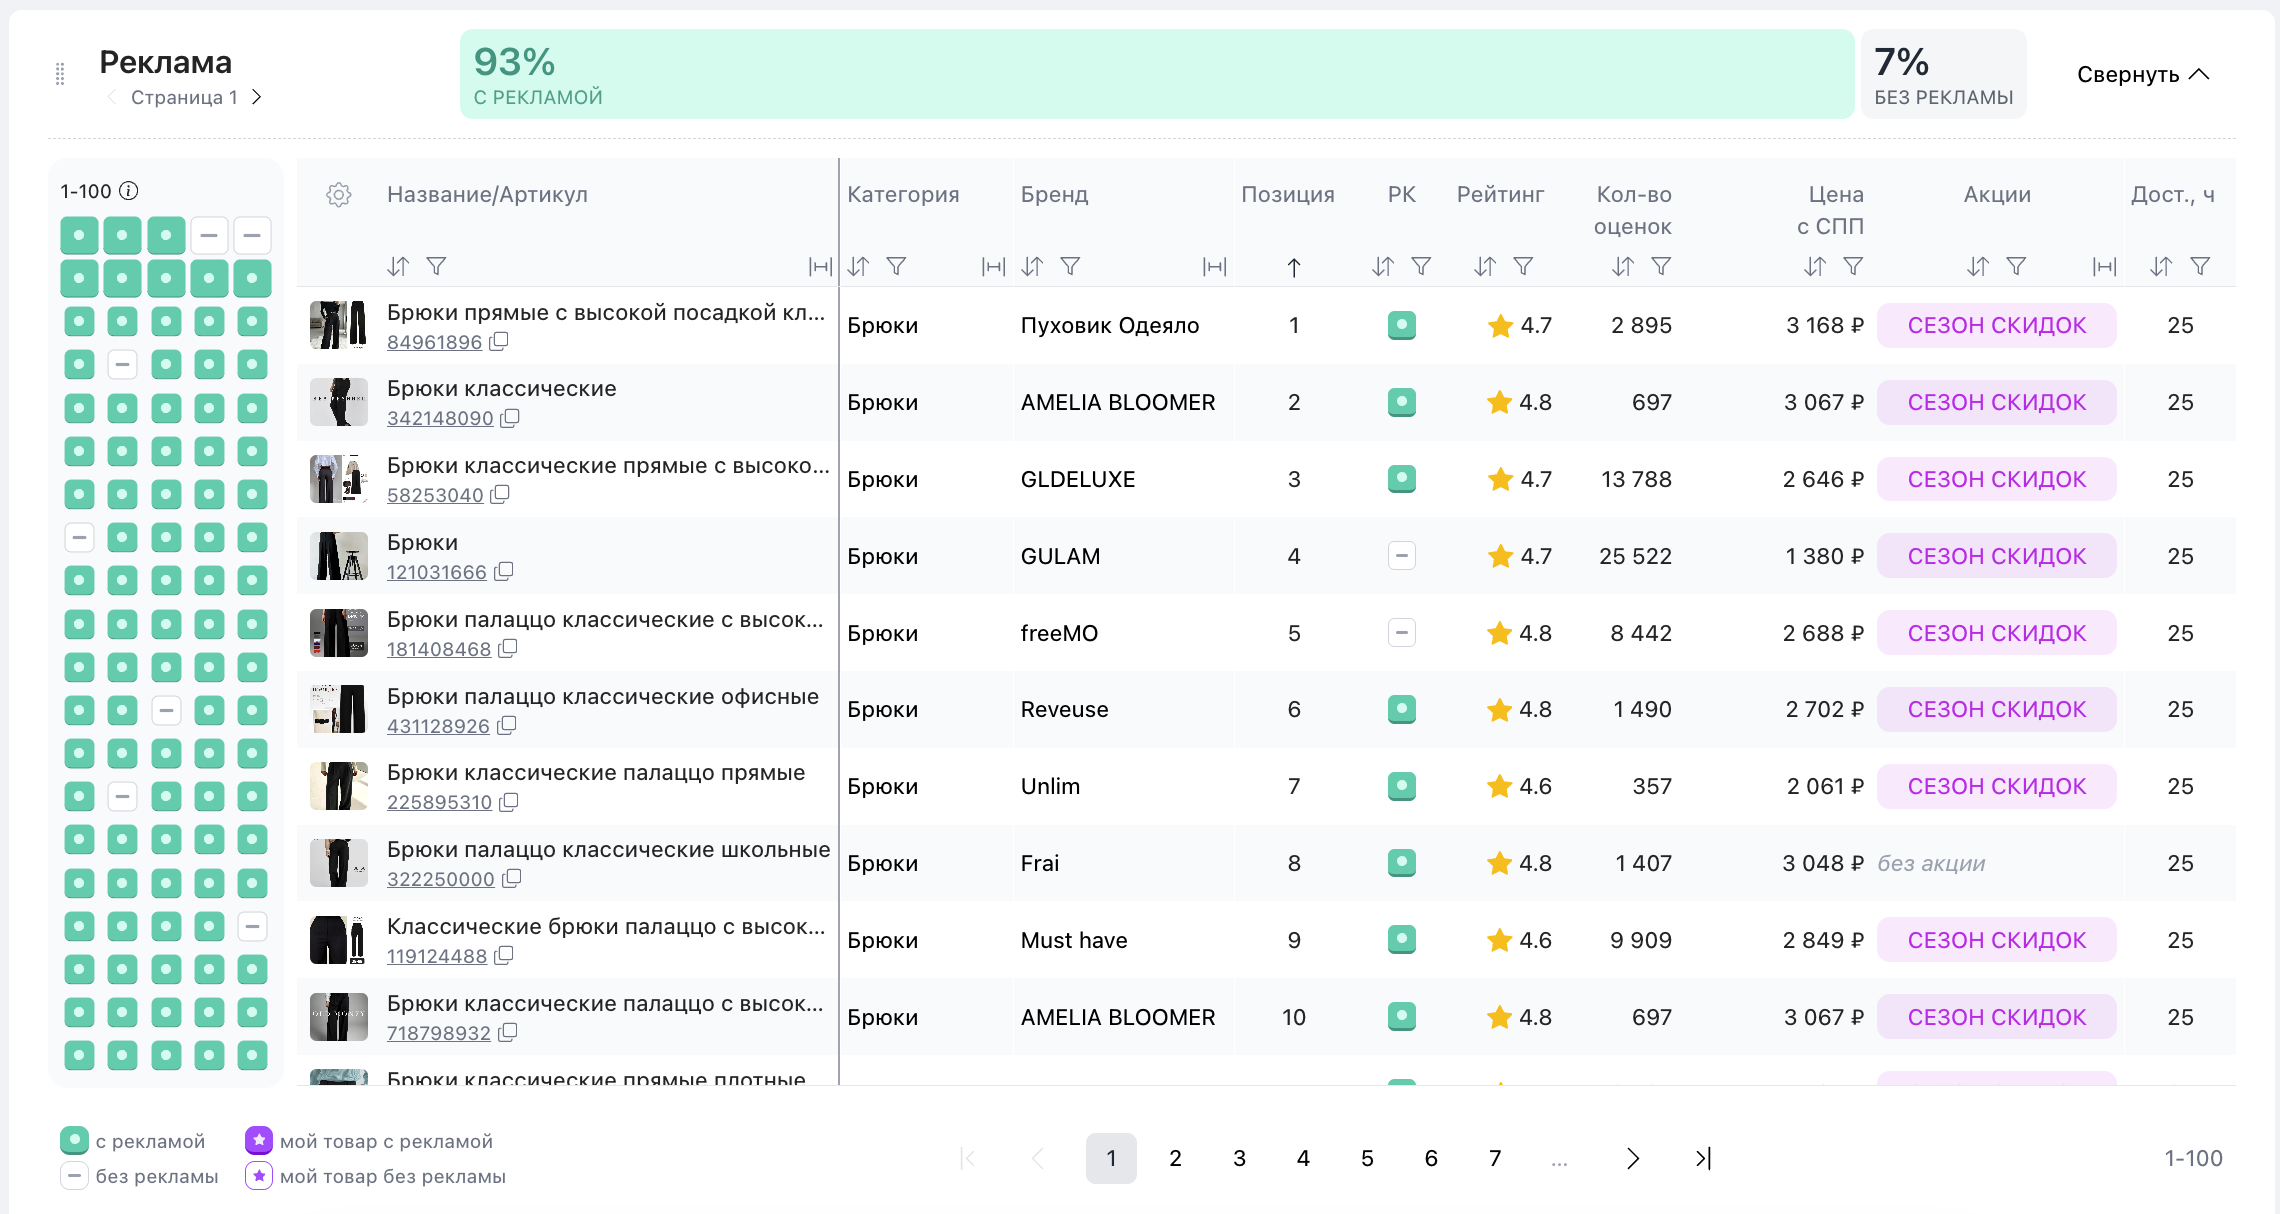
Task: Open article link 342148090
Action: (440, 418)
